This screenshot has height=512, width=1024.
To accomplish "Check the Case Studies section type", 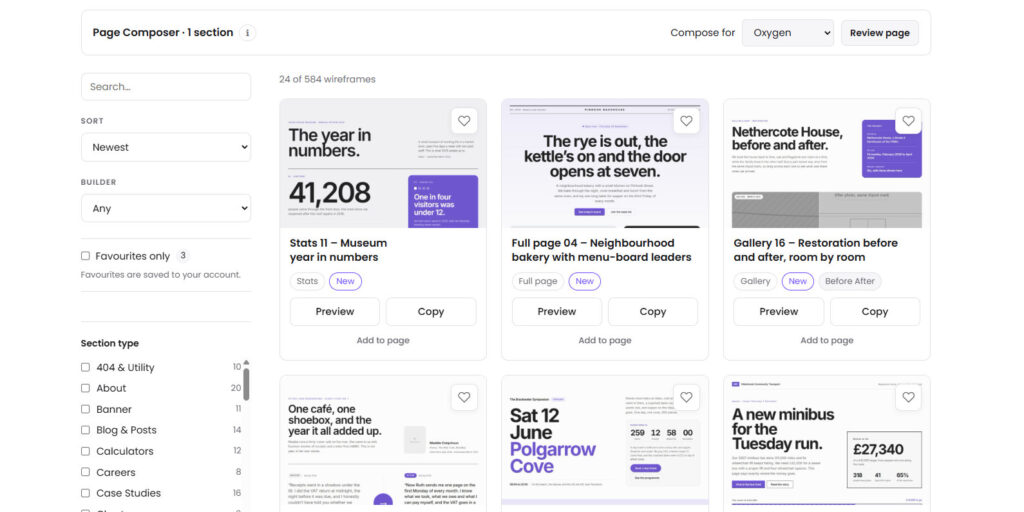I will tap(86, 492).
